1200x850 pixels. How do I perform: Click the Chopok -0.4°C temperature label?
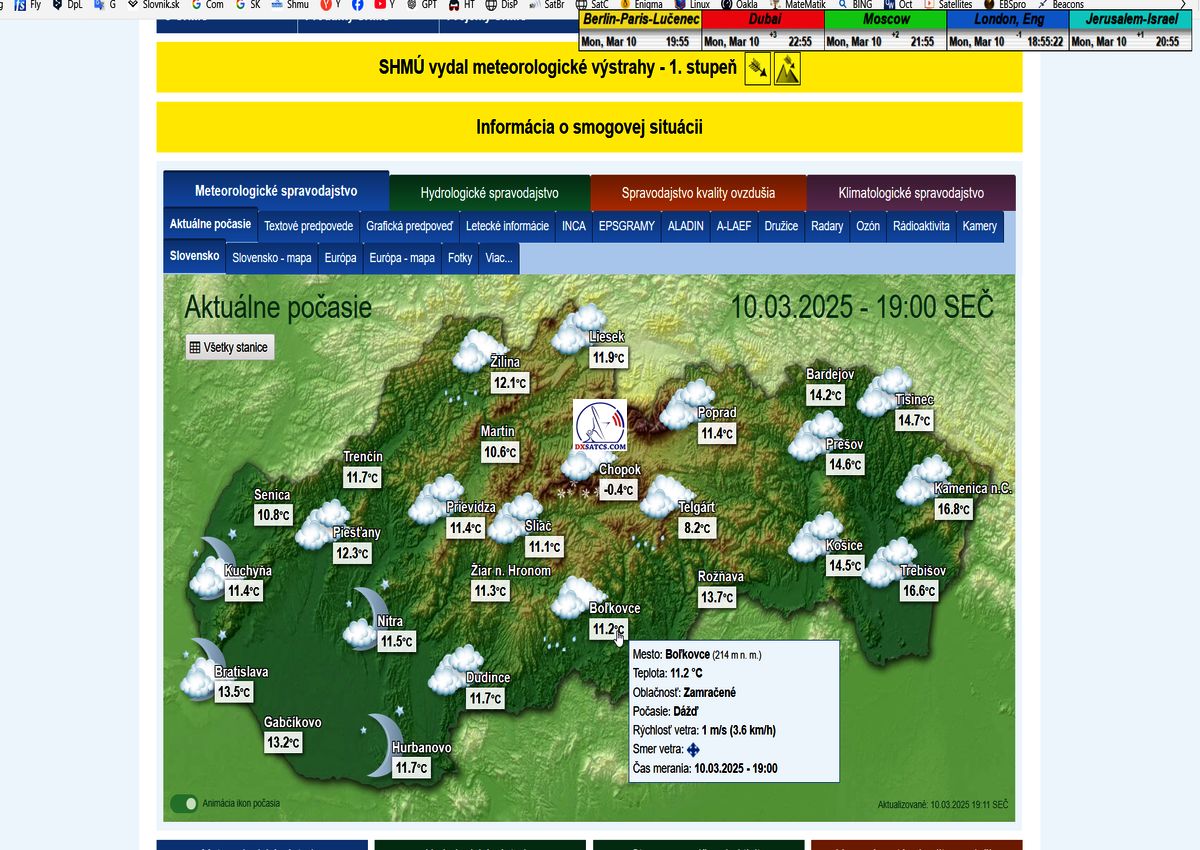(617, 490)
